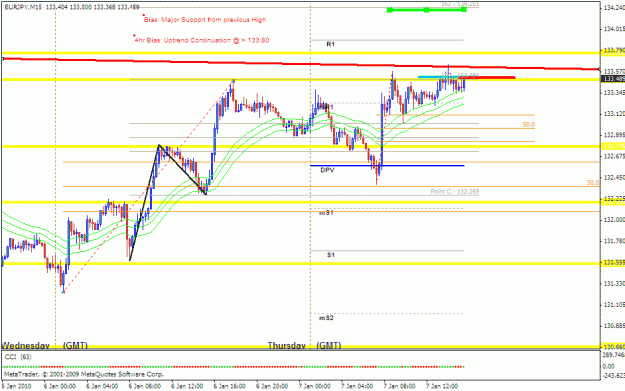Click the 130.885 price axis value
The height and width of the screenshot is (391, 625).
(614, 326)
